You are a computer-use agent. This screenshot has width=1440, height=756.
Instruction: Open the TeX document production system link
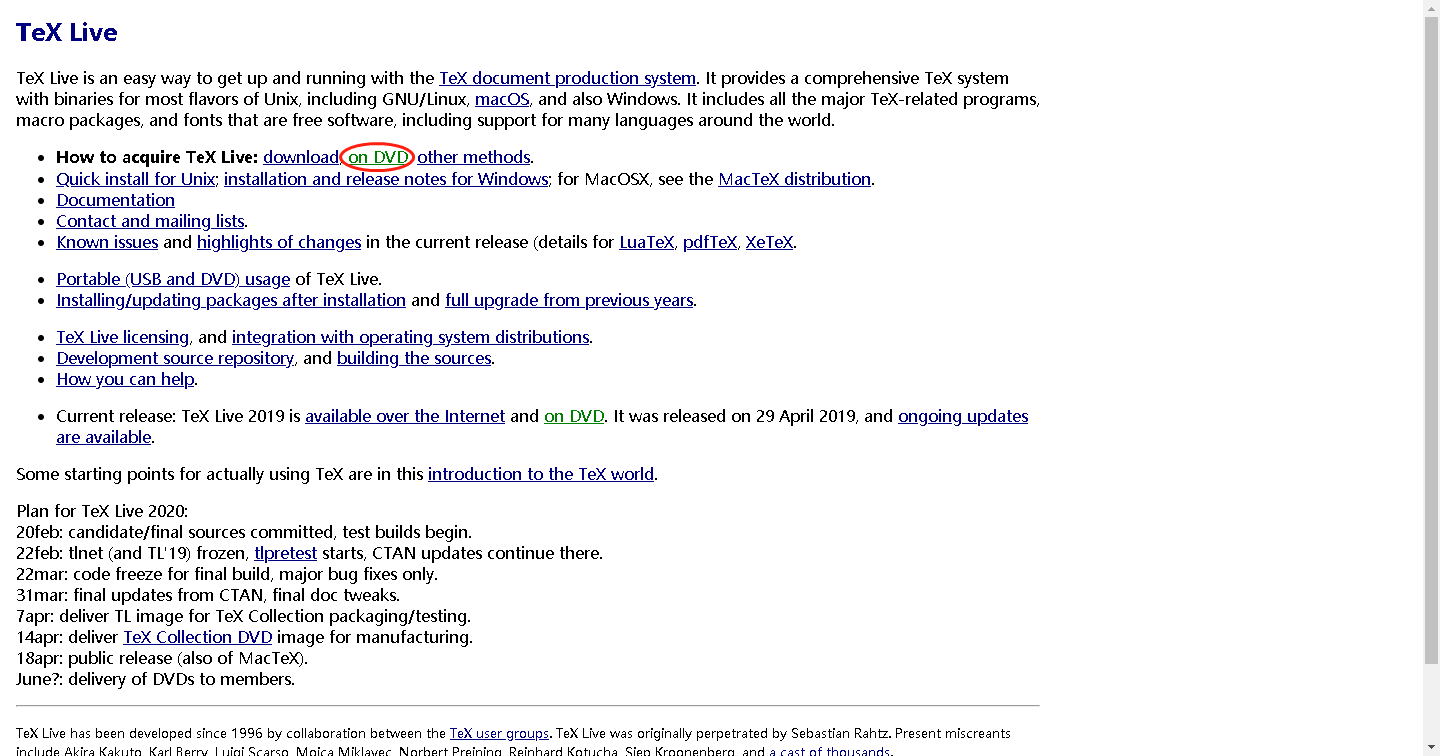[567, 78]
